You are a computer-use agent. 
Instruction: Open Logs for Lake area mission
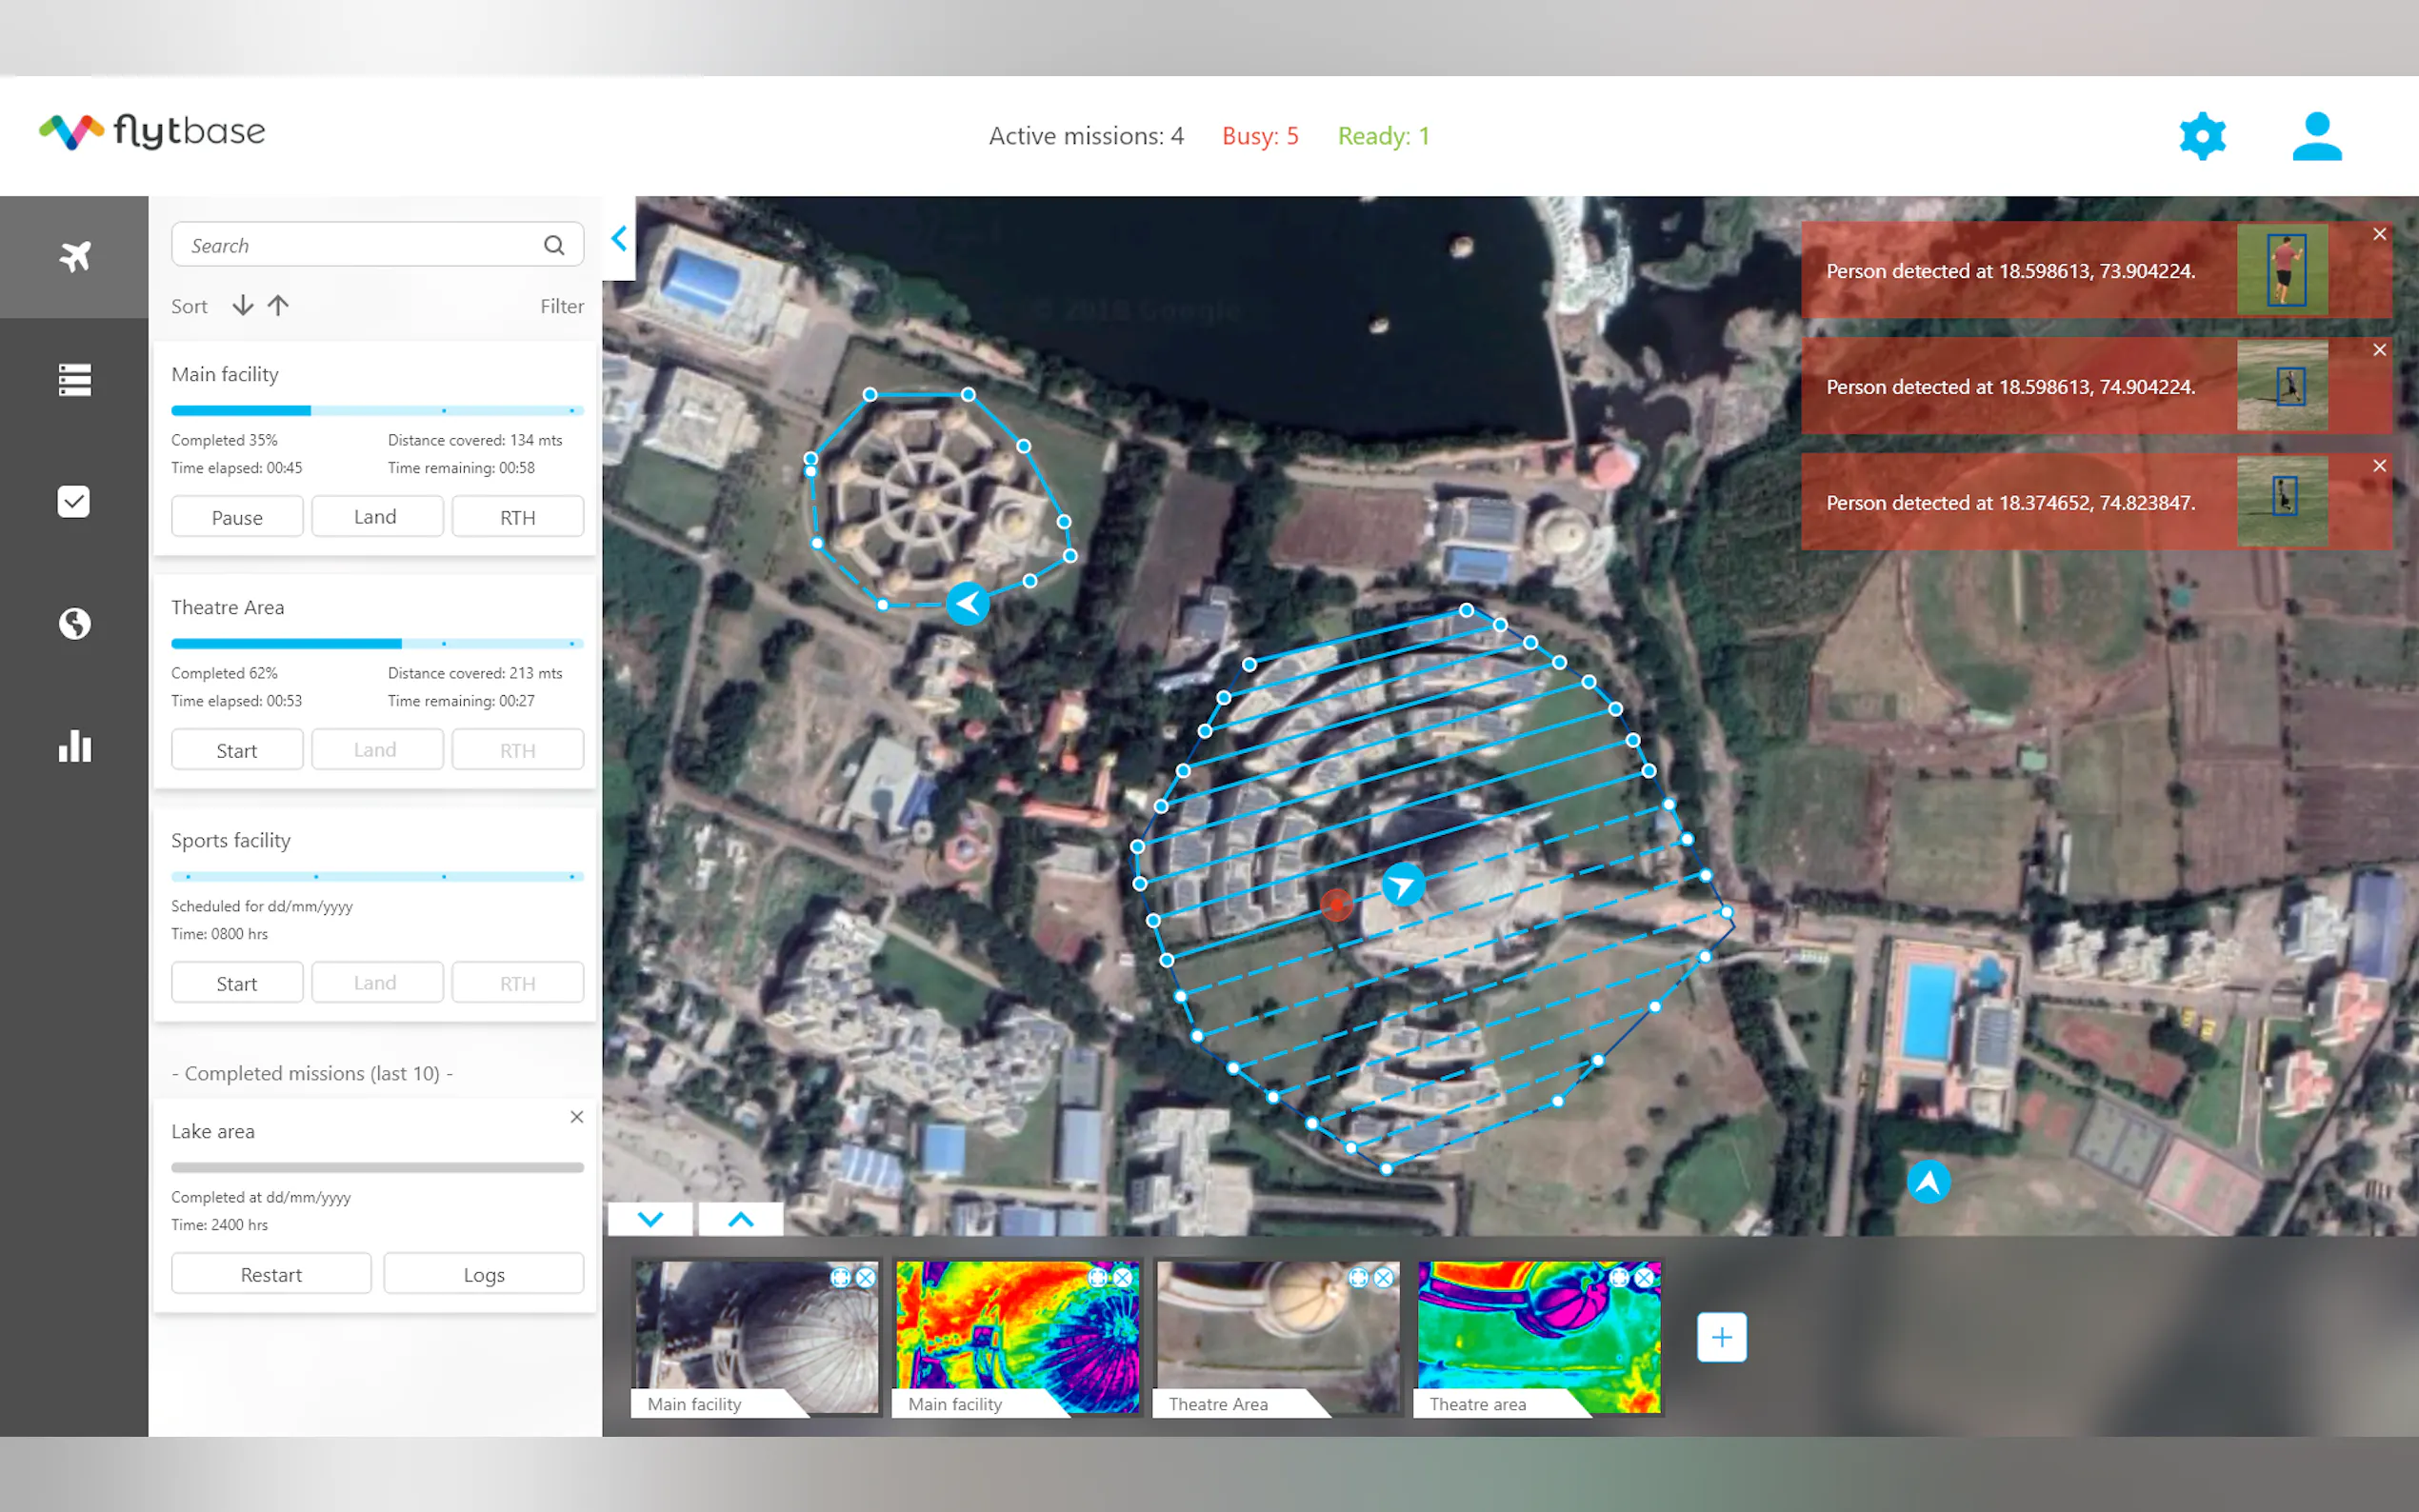[x=484, y=1274]
